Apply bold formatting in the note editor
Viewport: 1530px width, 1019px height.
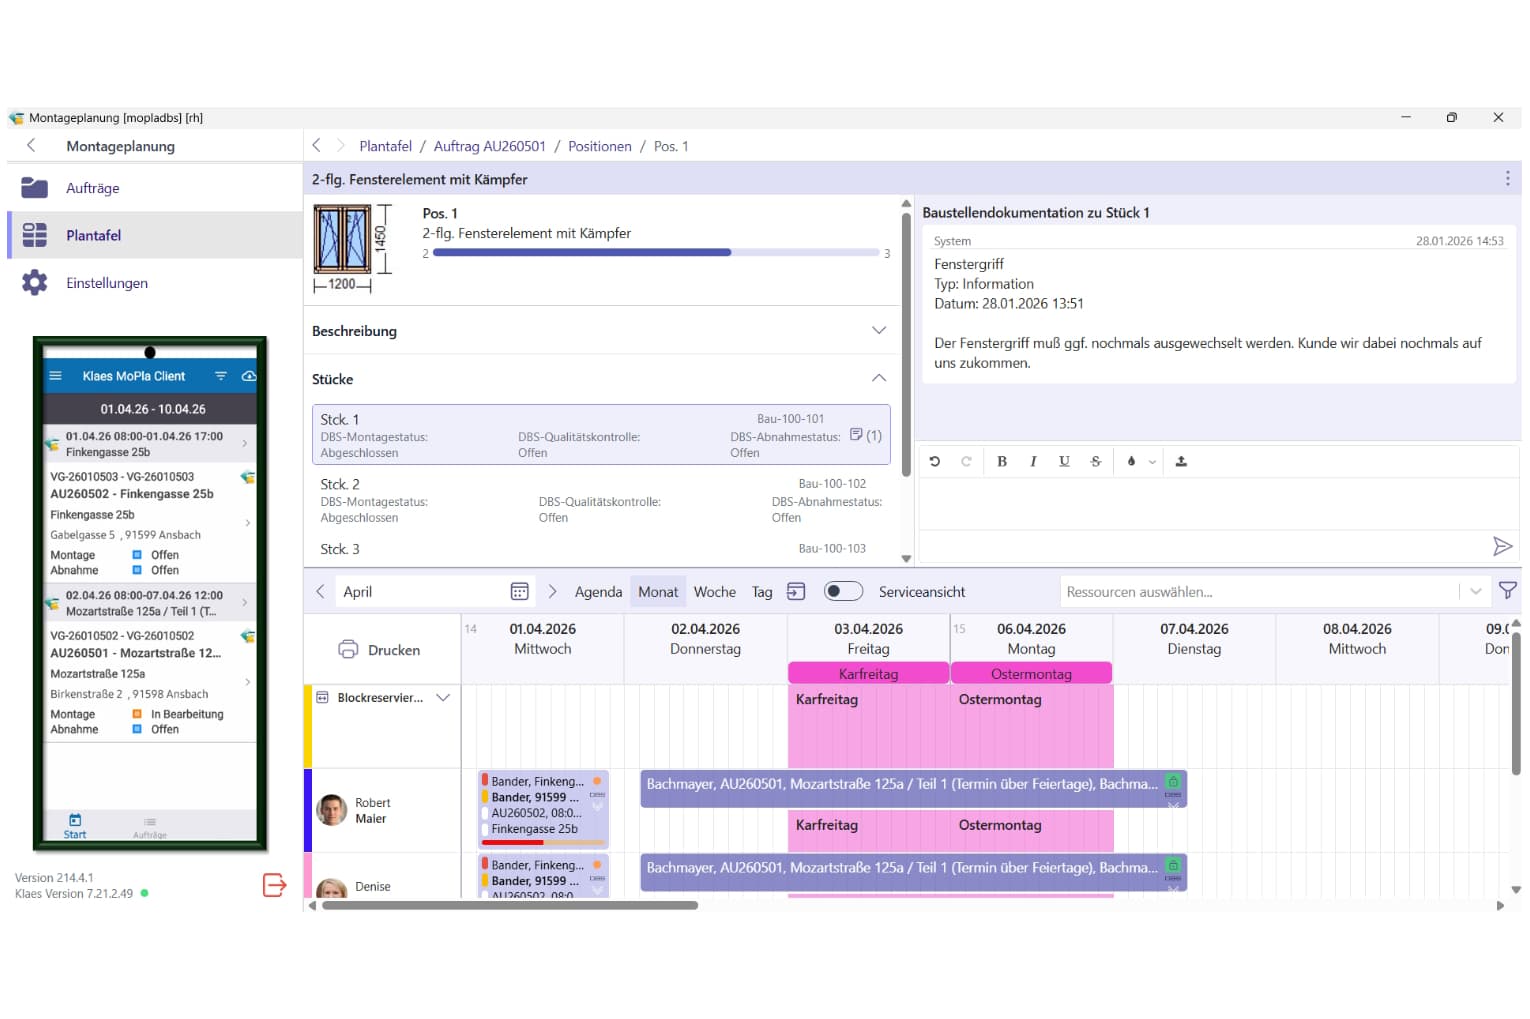pyautogui.click(x=1001, y=462)
